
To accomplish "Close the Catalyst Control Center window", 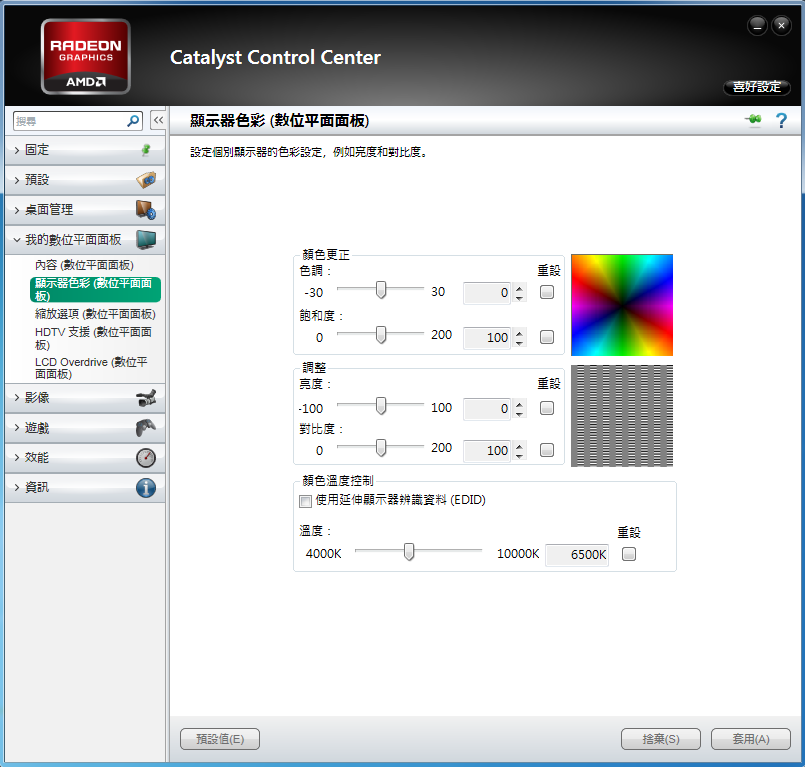I will pos(781,25).
